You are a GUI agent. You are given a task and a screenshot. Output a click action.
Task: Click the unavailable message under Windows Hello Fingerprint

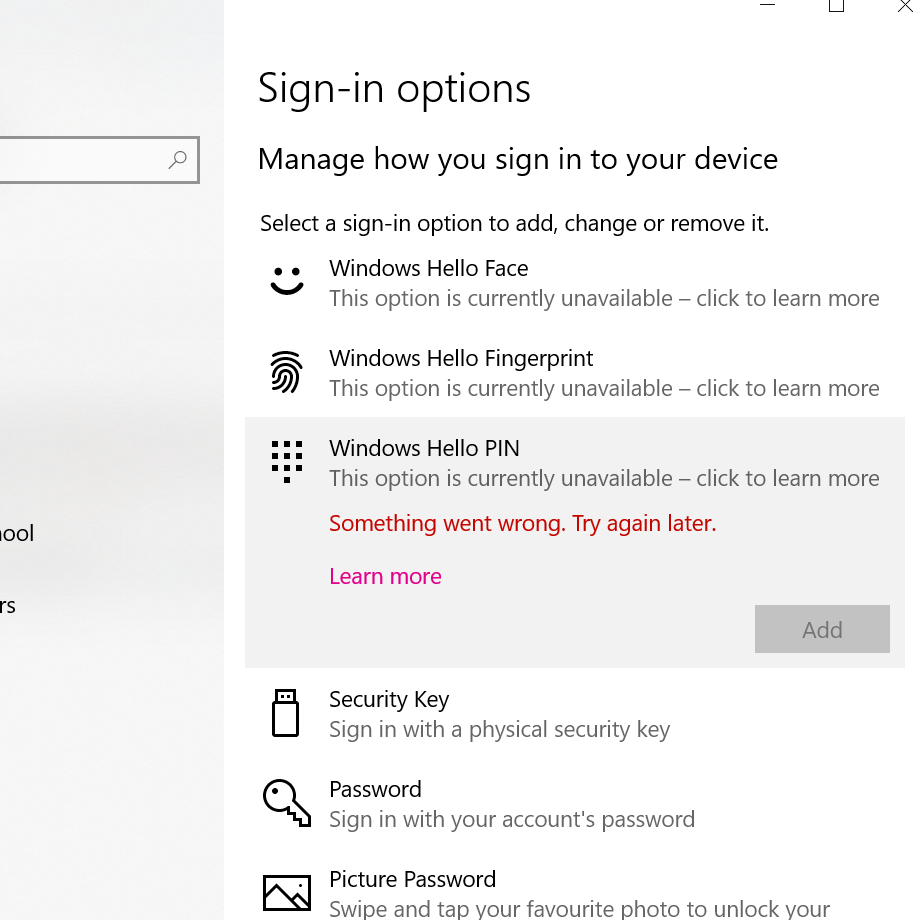604,388
